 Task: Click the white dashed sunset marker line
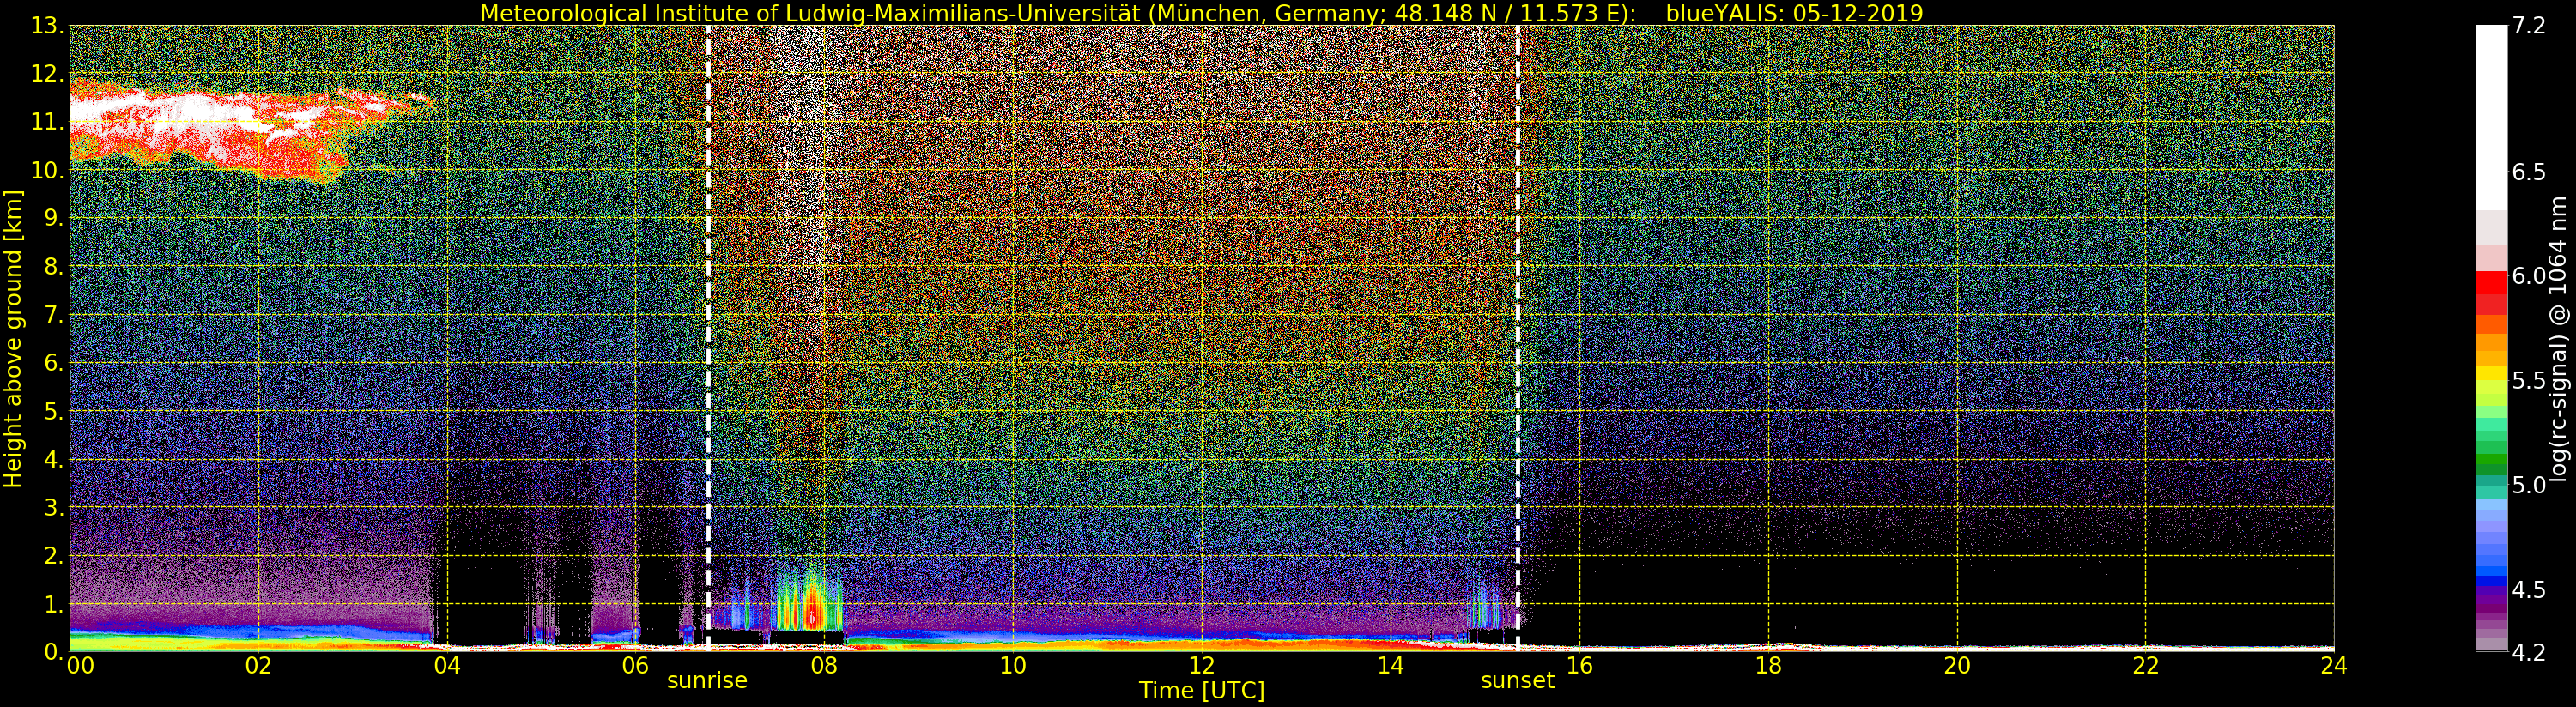pos(1517,339)
